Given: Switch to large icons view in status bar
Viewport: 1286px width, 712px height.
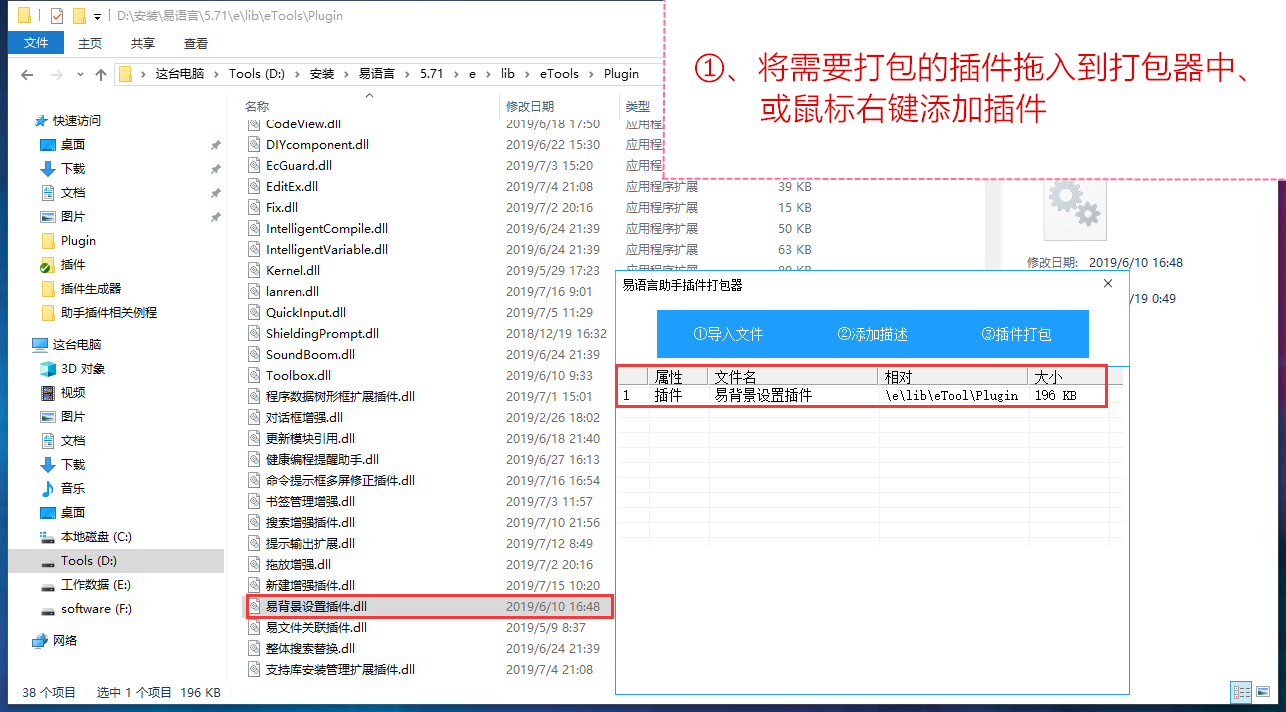Looking at the screenshot, I should pyautogui.click(x=1265, y=692).
